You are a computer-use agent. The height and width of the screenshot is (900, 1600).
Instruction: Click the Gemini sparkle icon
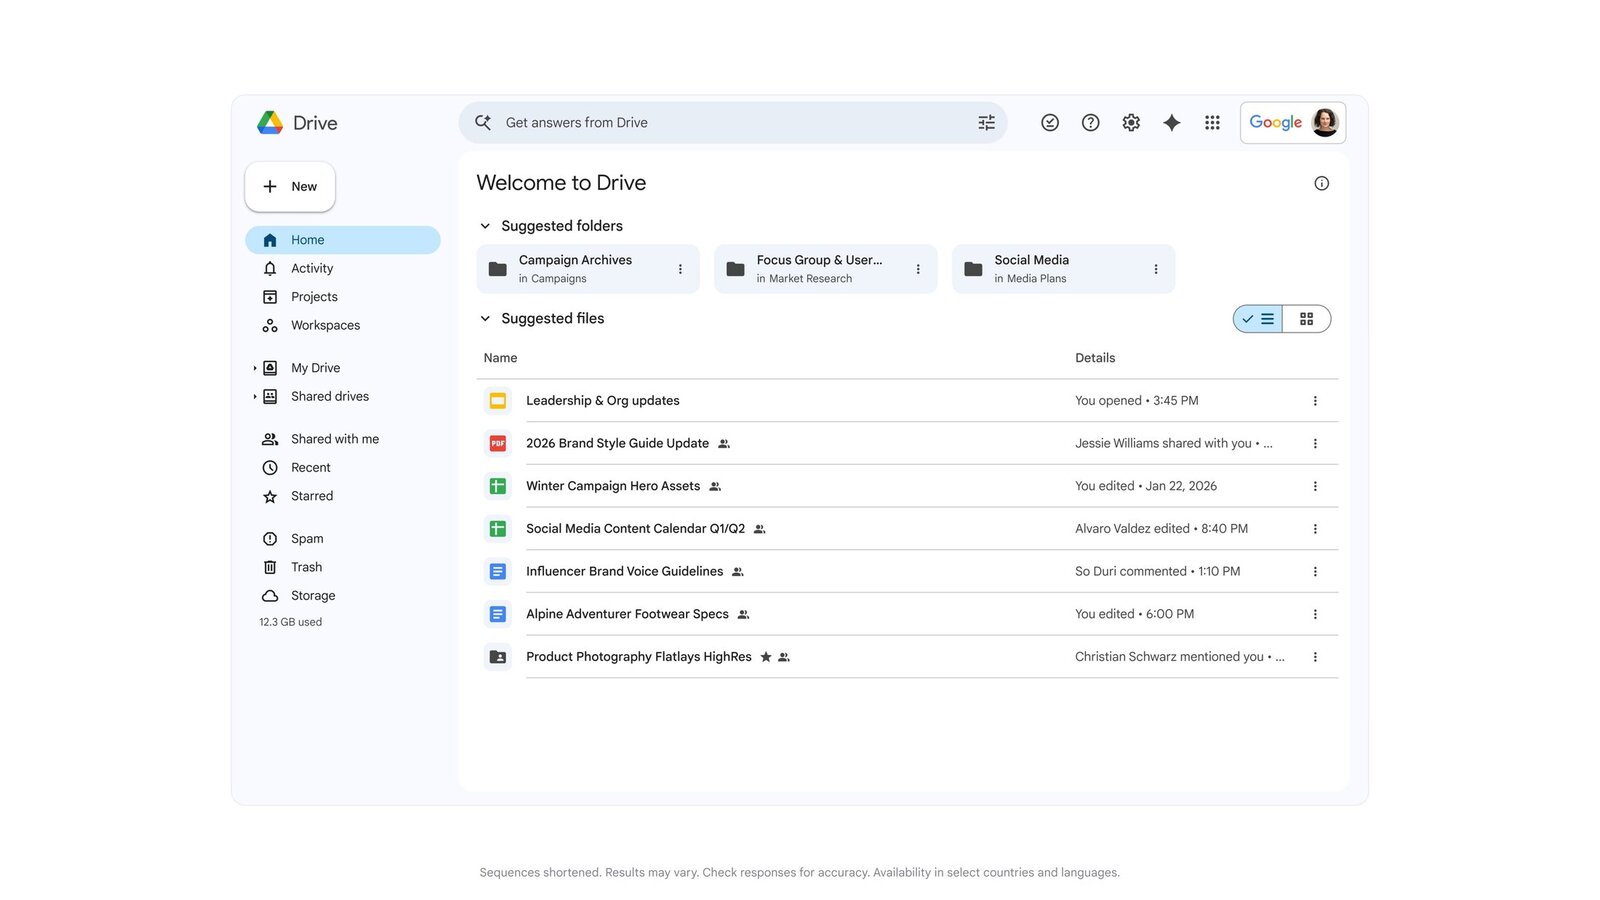point(1171,123)
